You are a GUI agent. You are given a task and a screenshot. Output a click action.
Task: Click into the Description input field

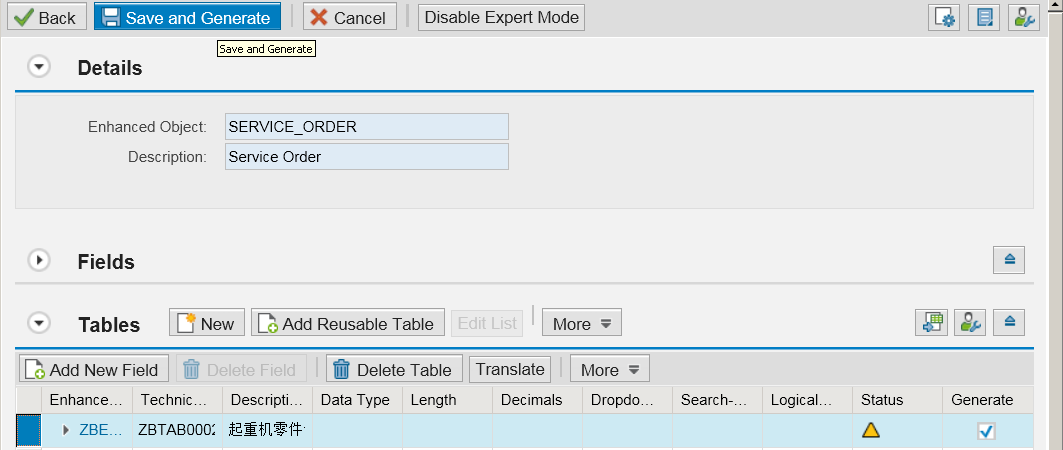point(367,157)
